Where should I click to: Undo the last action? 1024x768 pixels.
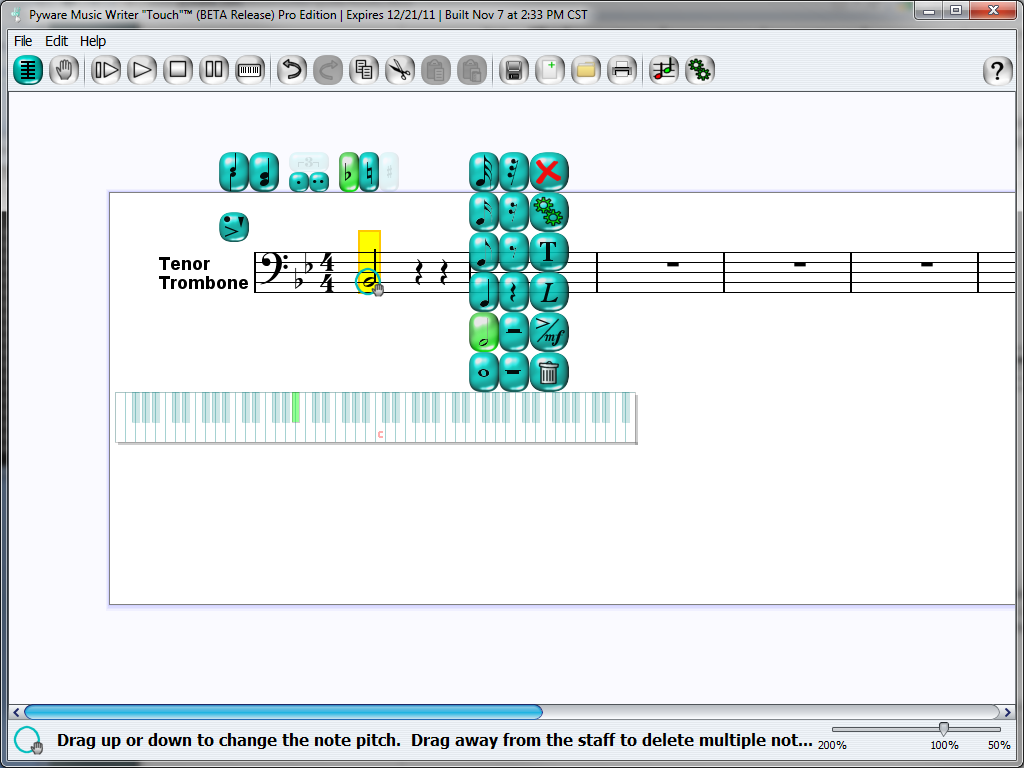click(x=291, y=70)
